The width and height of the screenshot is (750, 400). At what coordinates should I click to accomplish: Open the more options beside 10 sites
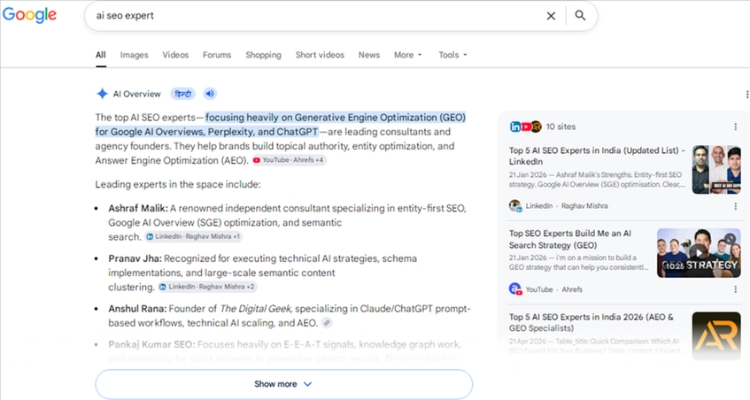[735, 127]
